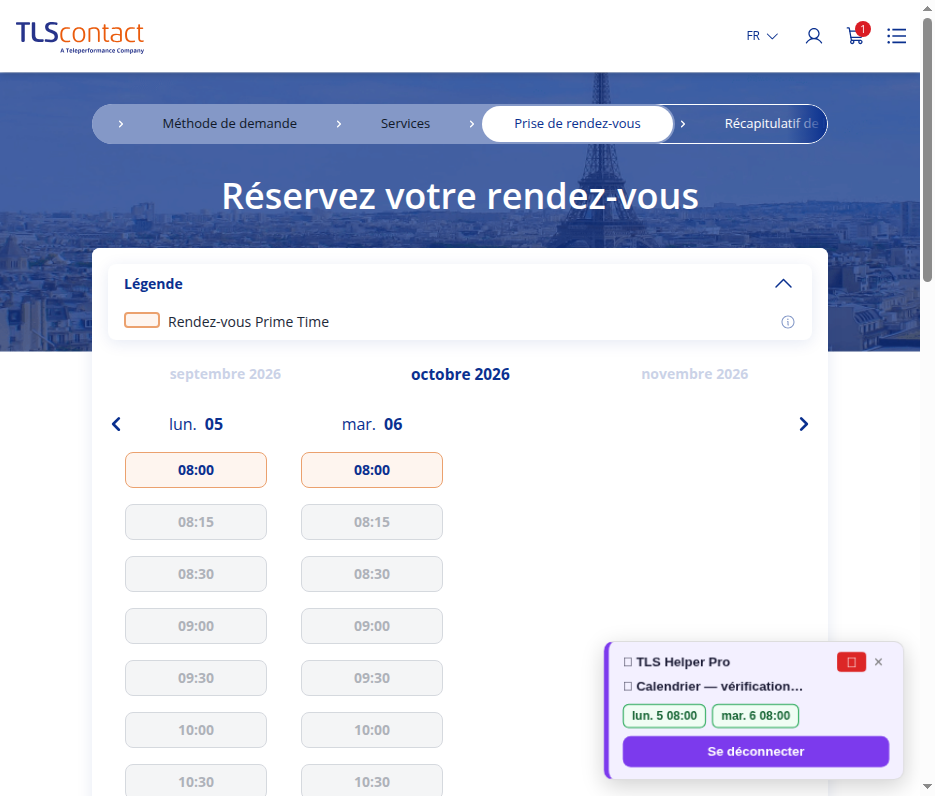Click the Prime Time info icon
The width and height of the screenshot is (935, 796).
[x=788, y=322]
